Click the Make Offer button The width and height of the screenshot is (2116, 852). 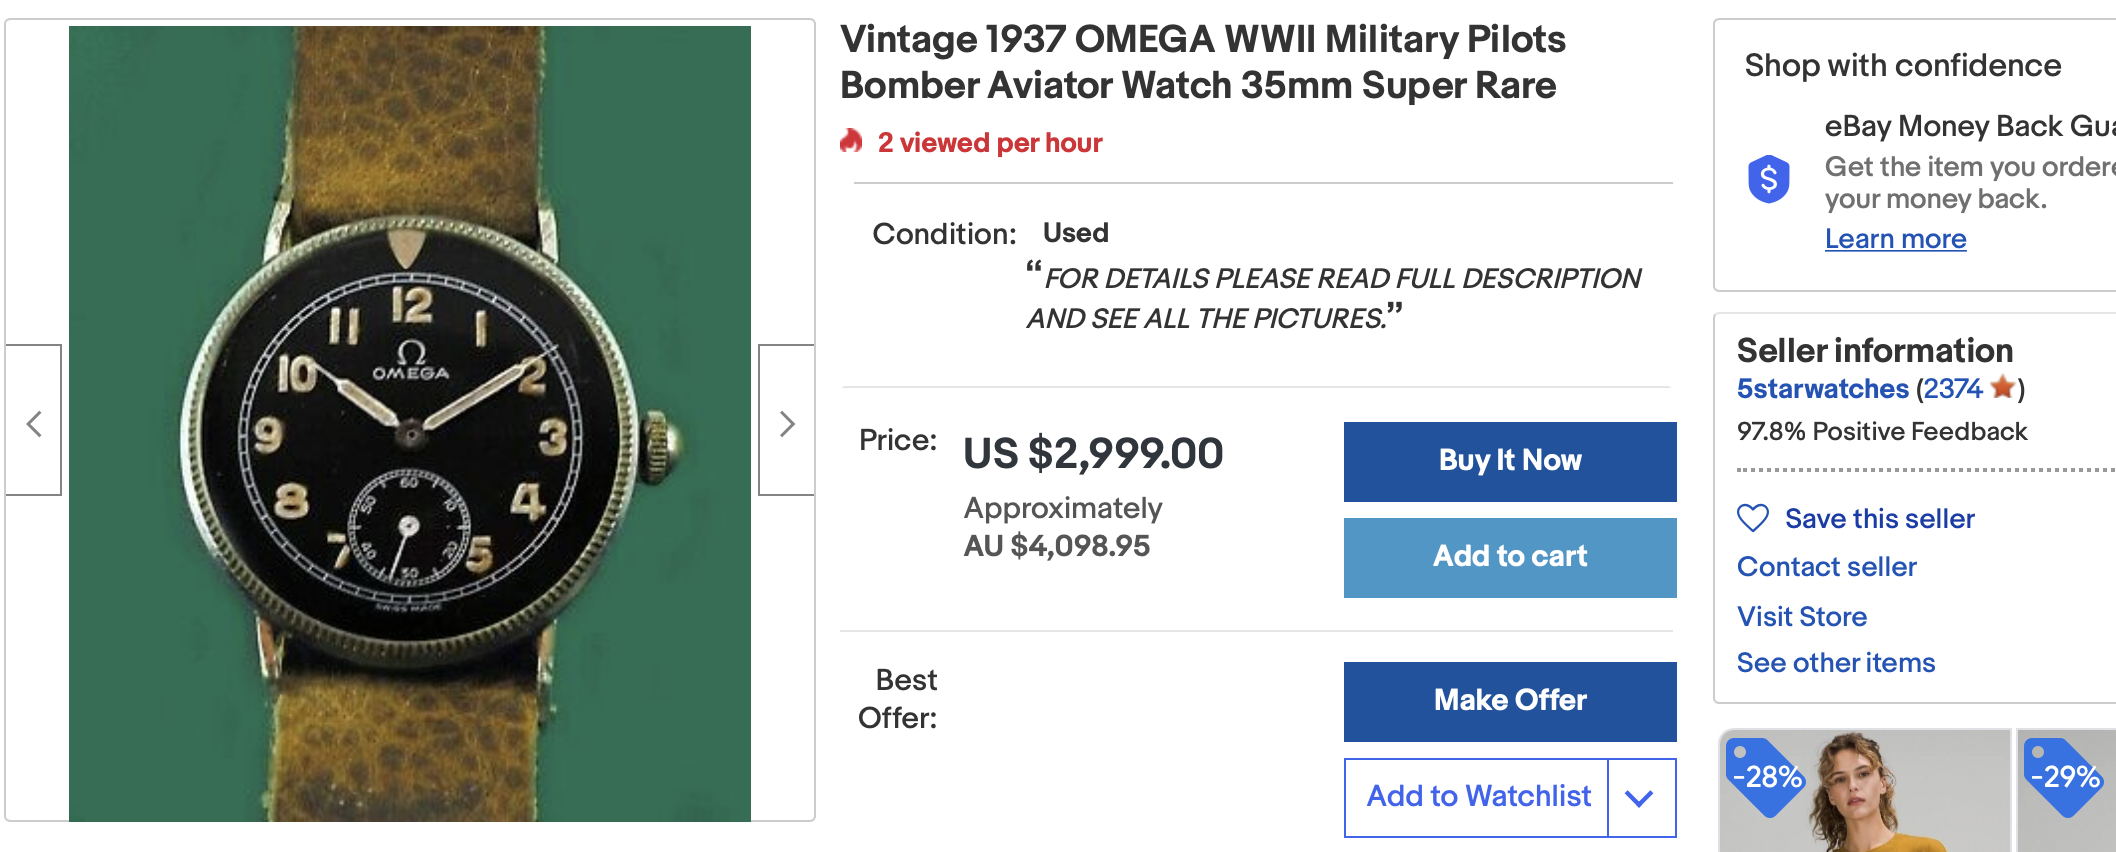(x=1509, y=701)
